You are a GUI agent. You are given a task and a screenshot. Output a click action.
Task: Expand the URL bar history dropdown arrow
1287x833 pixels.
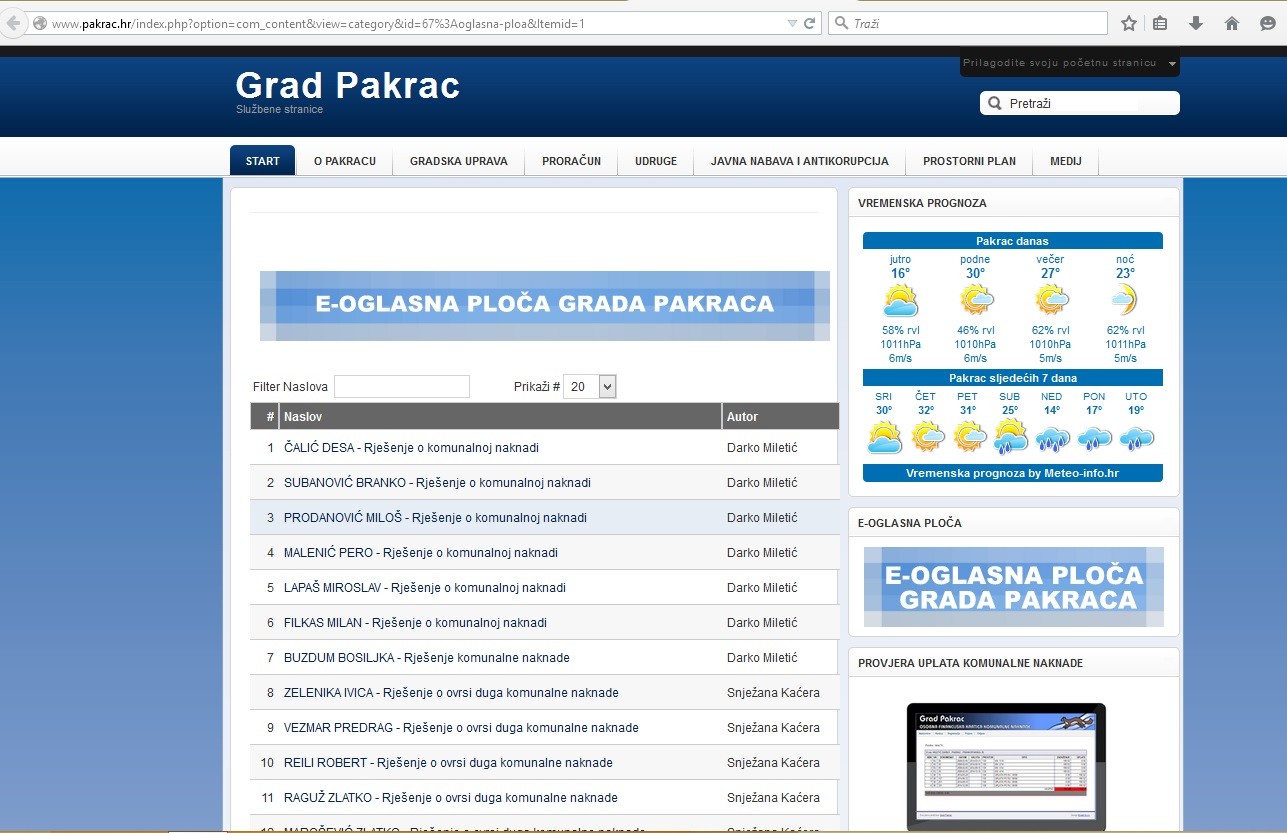(x=792, y=23)
